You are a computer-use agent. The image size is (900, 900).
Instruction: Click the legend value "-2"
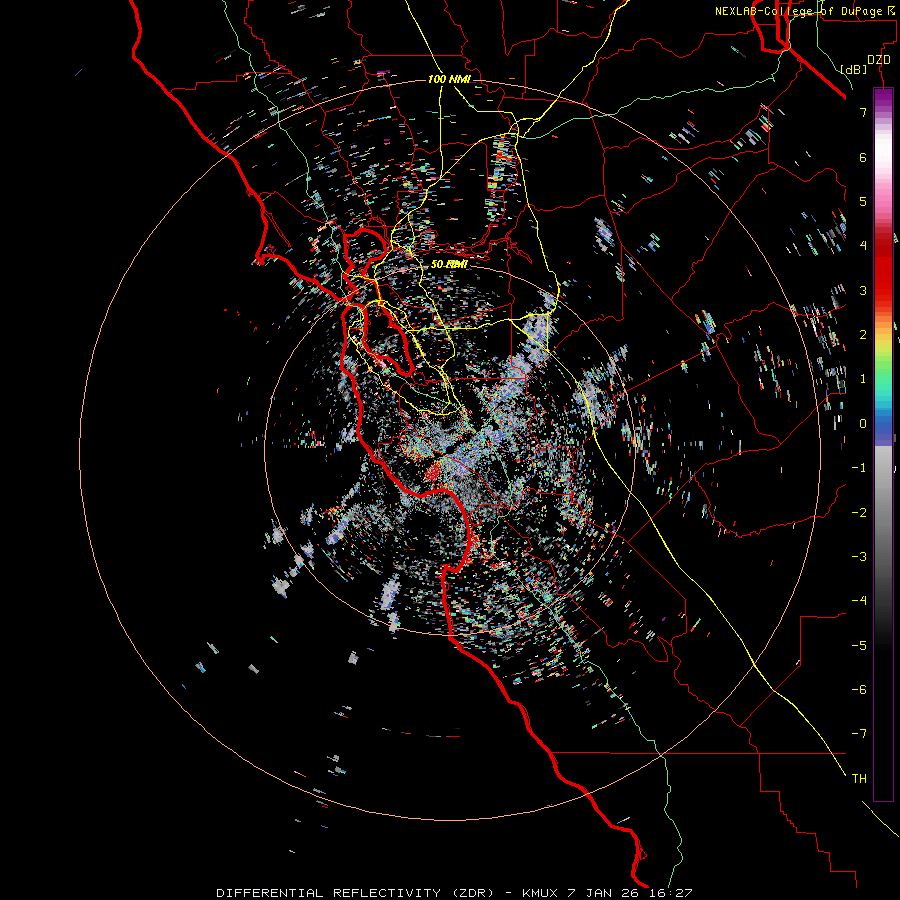click(x=859, y=512)
